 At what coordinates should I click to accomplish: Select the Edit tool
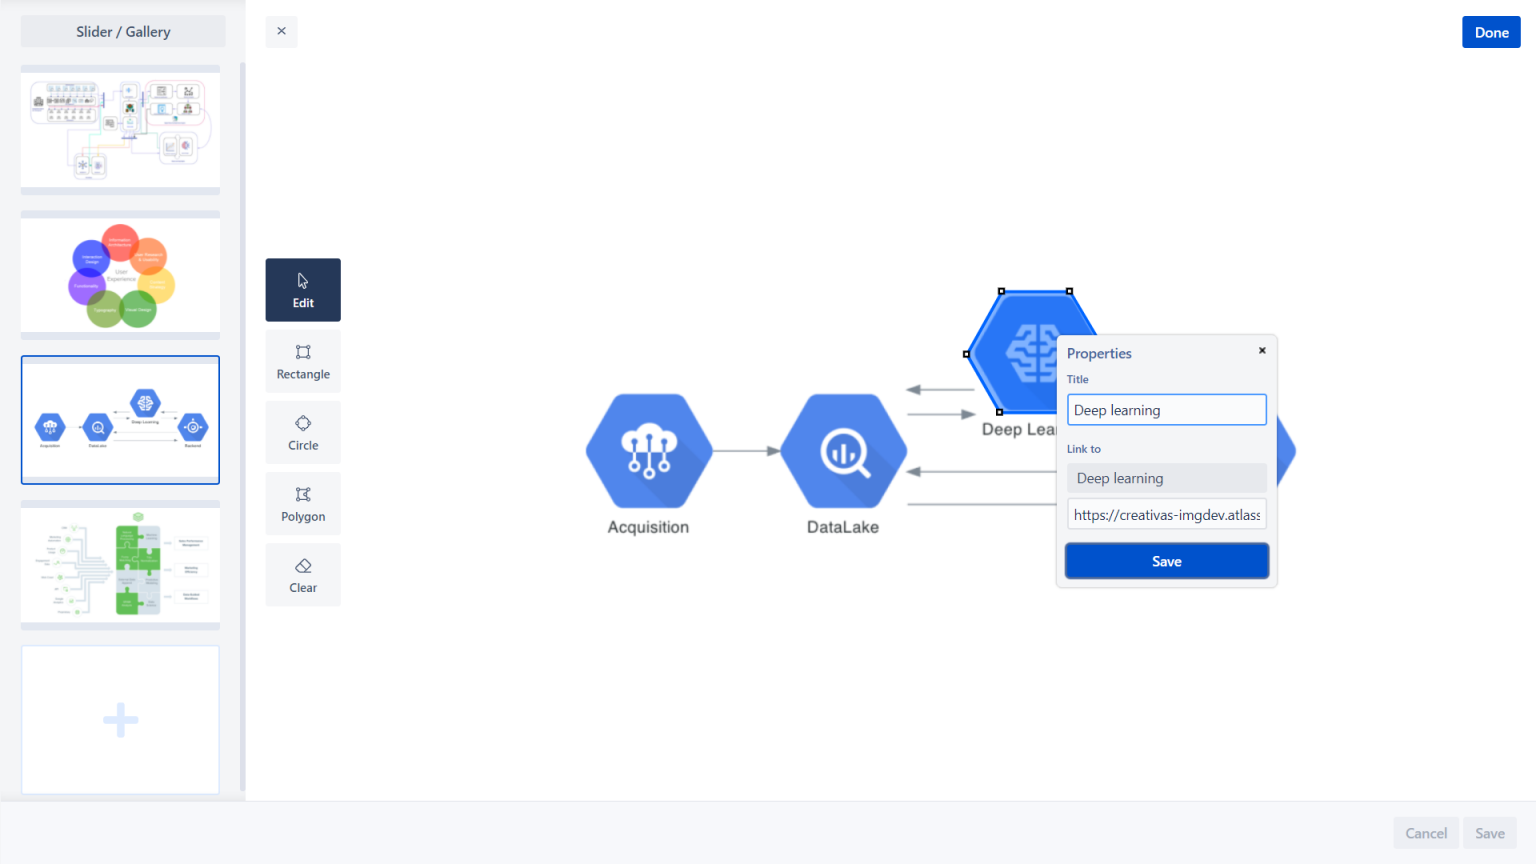tap(302, 290)
